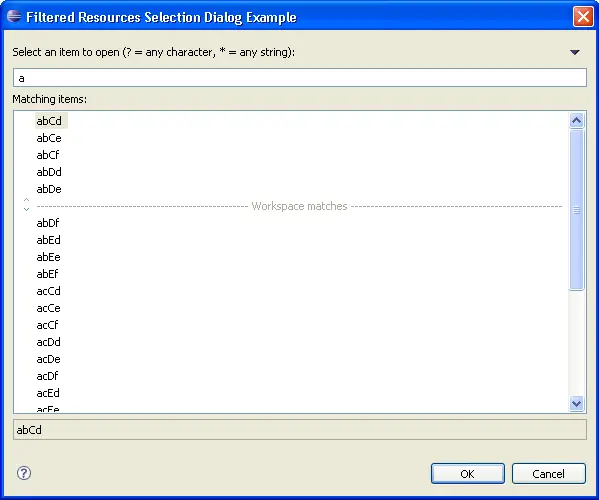Select the abEf item

(47, 274)
